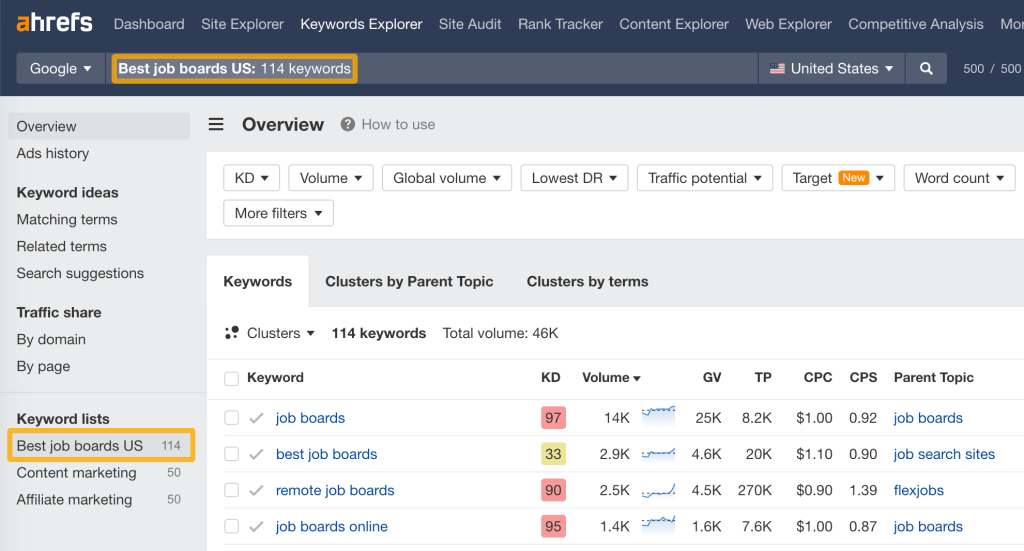Open the trend sparkline for remote job boards
The width and height of the screenshot is (1024, 551).
[658, 490]
